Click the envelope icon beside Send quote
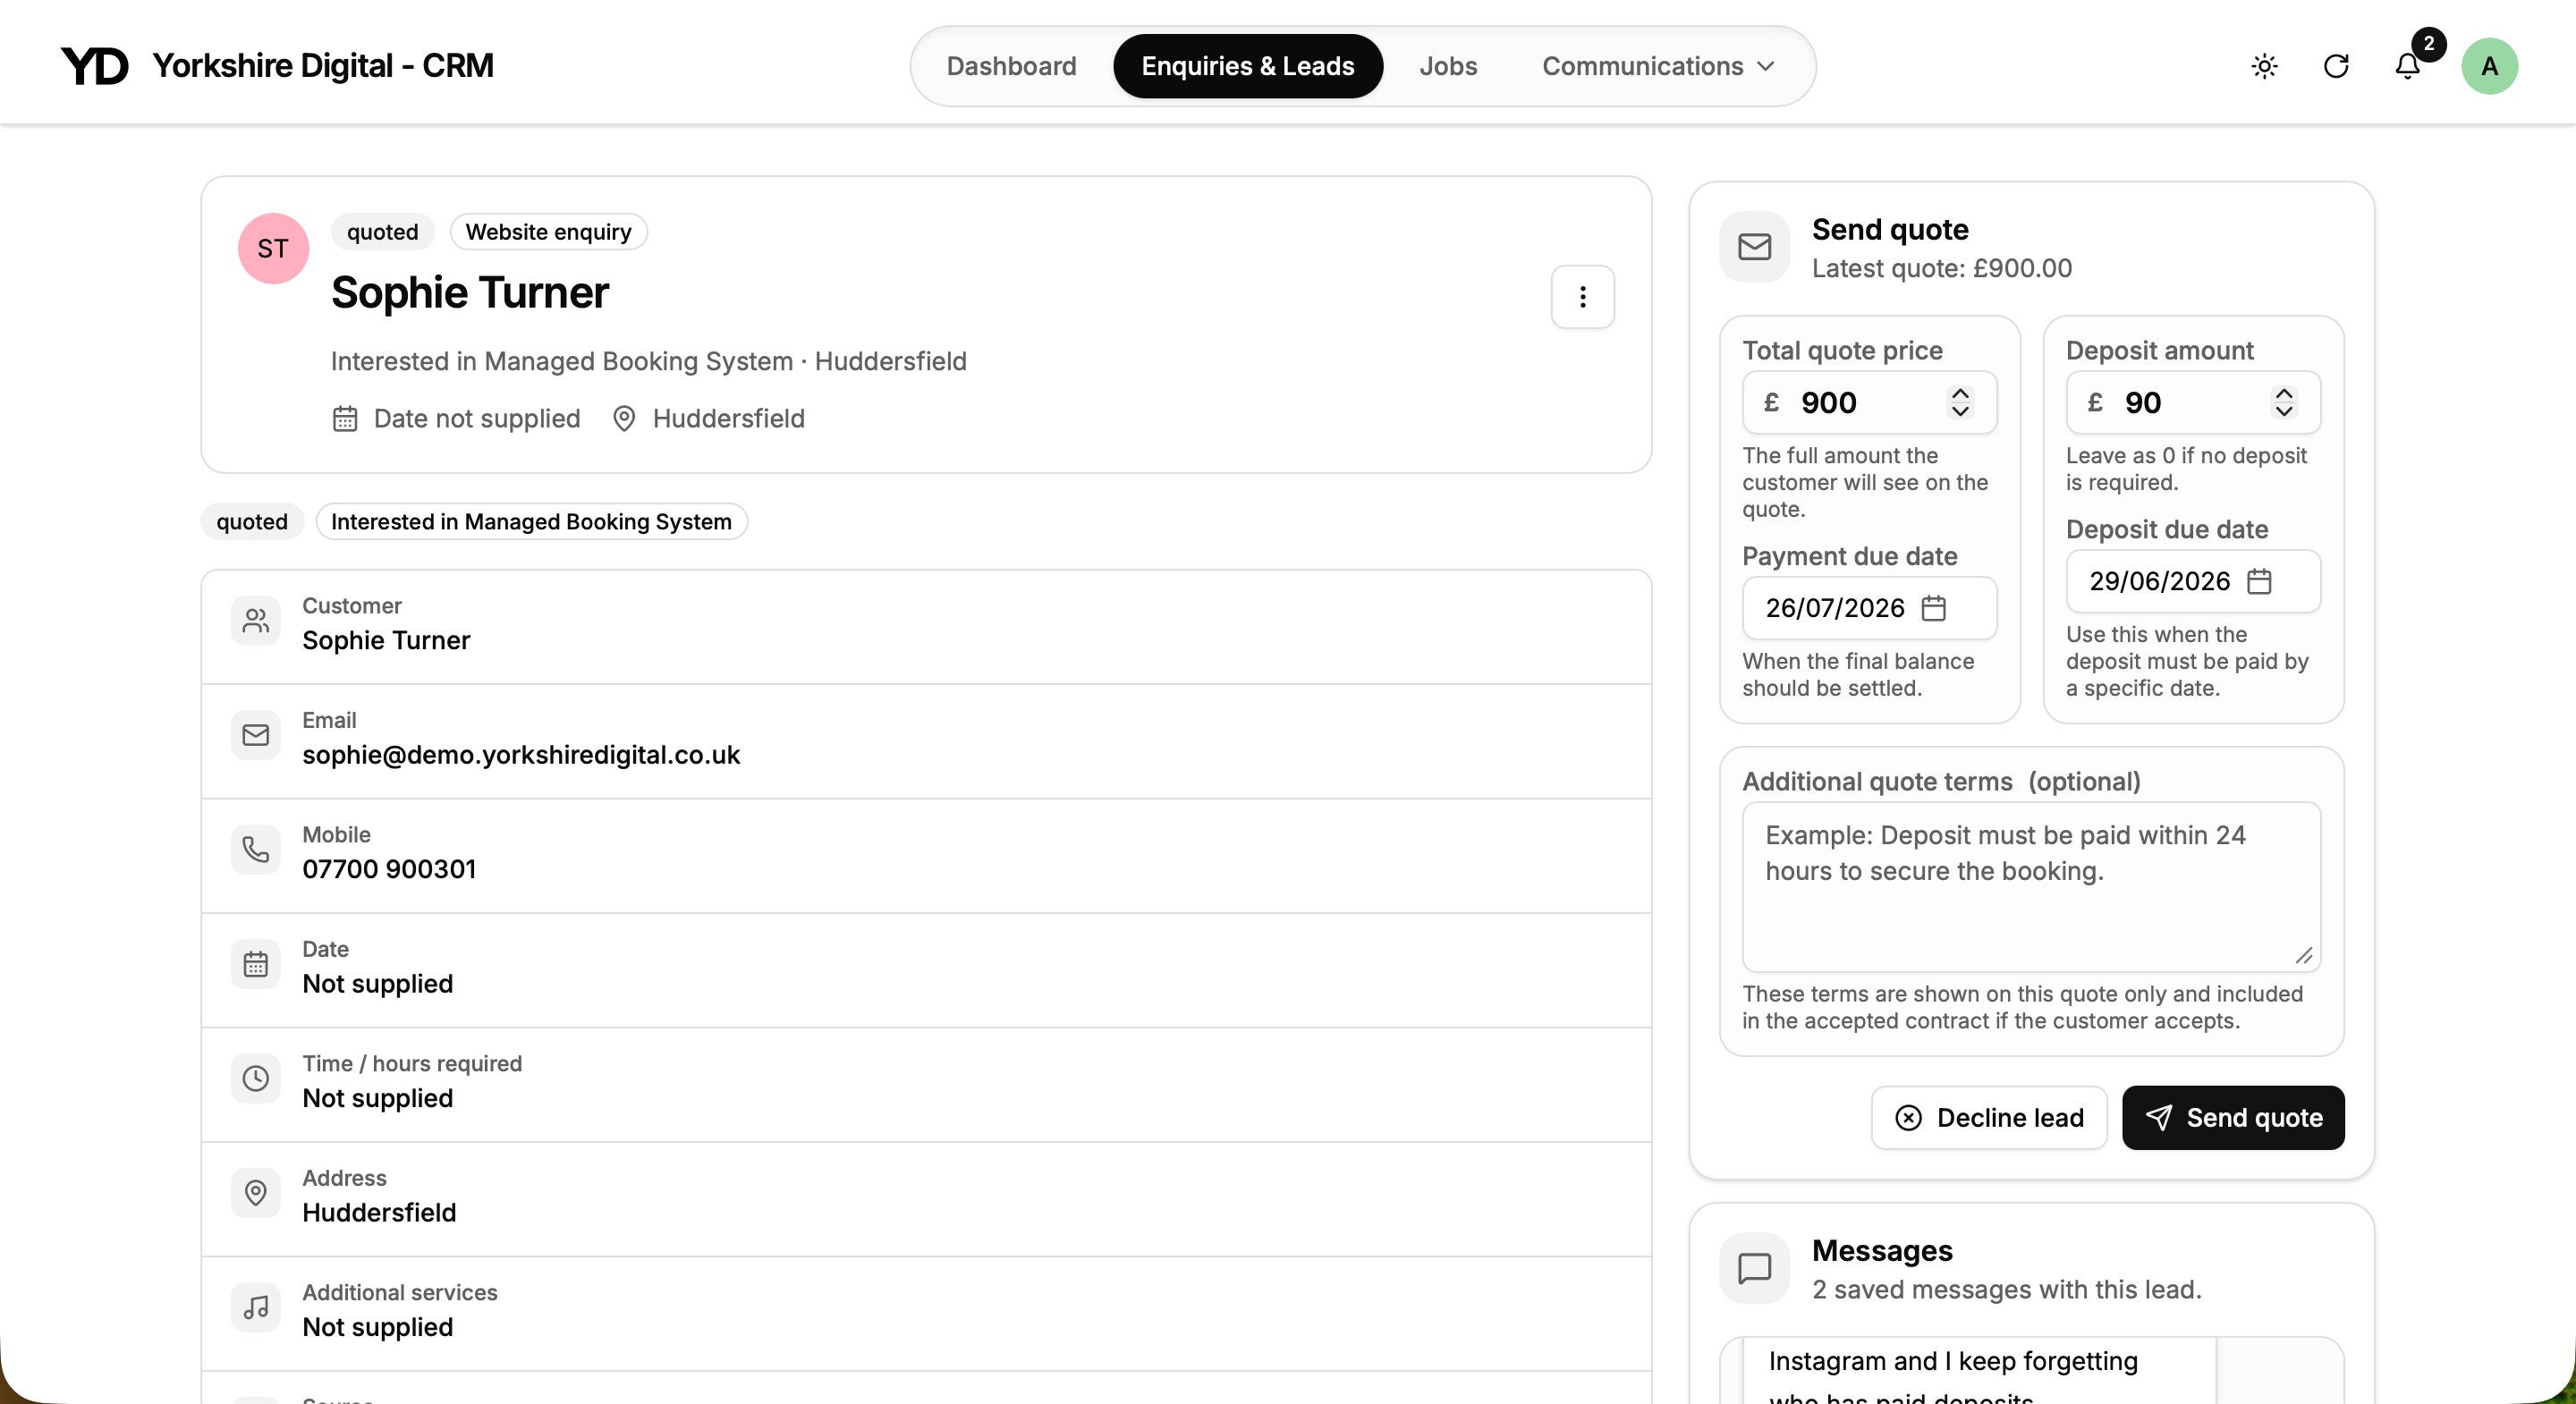This screenshot has width=2576, height=1404. pos(1754,247)
